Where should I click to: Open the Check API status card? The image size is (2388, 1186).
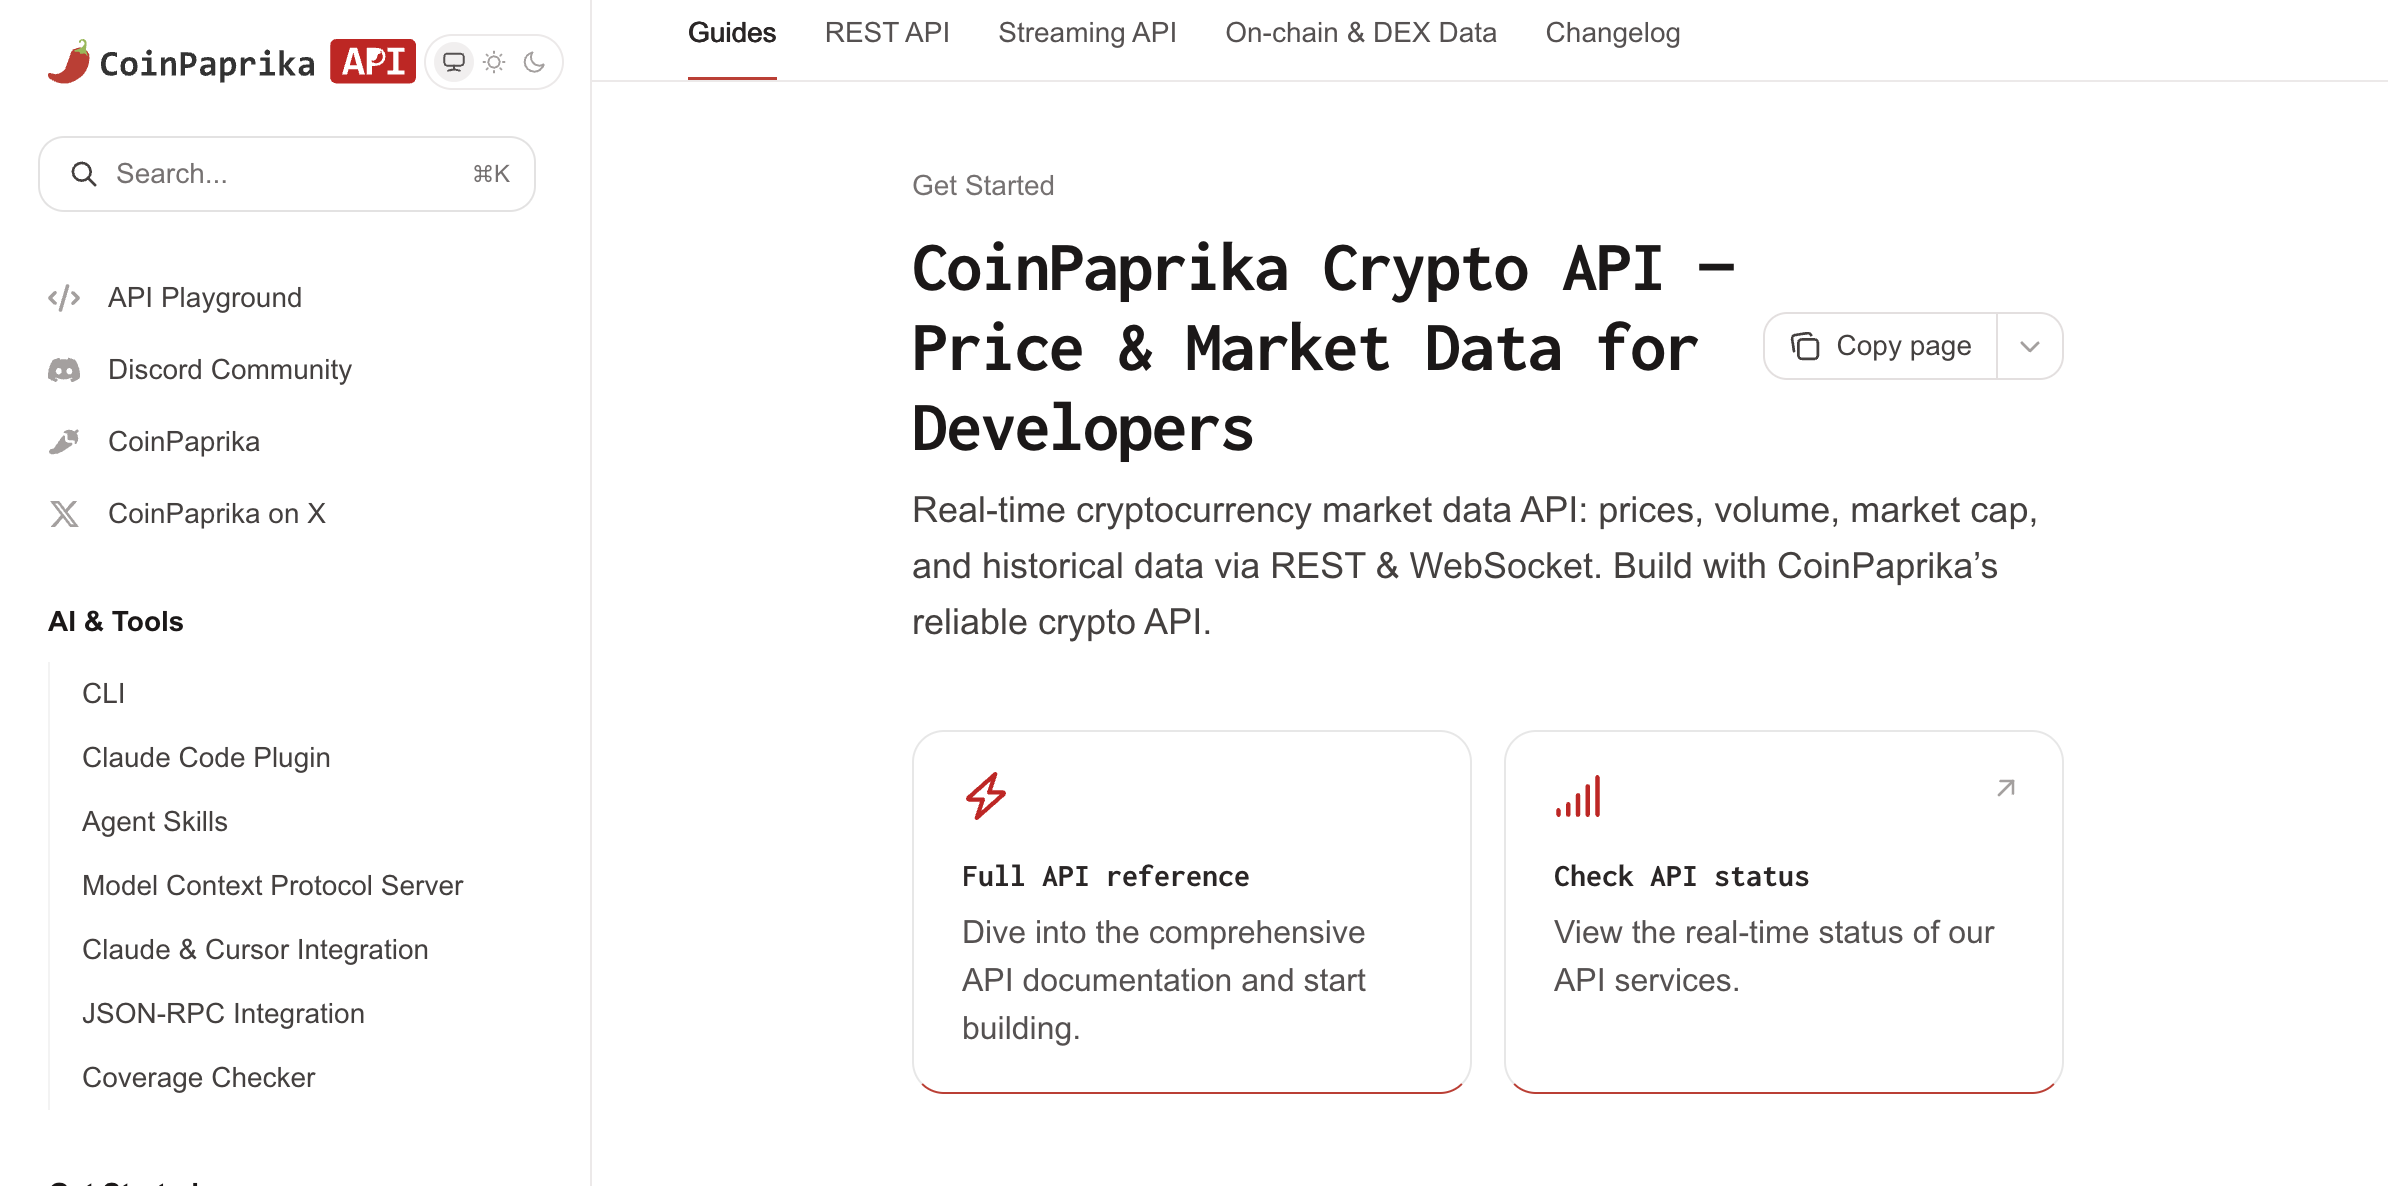pyautogui.click(x=1784, y=912)
